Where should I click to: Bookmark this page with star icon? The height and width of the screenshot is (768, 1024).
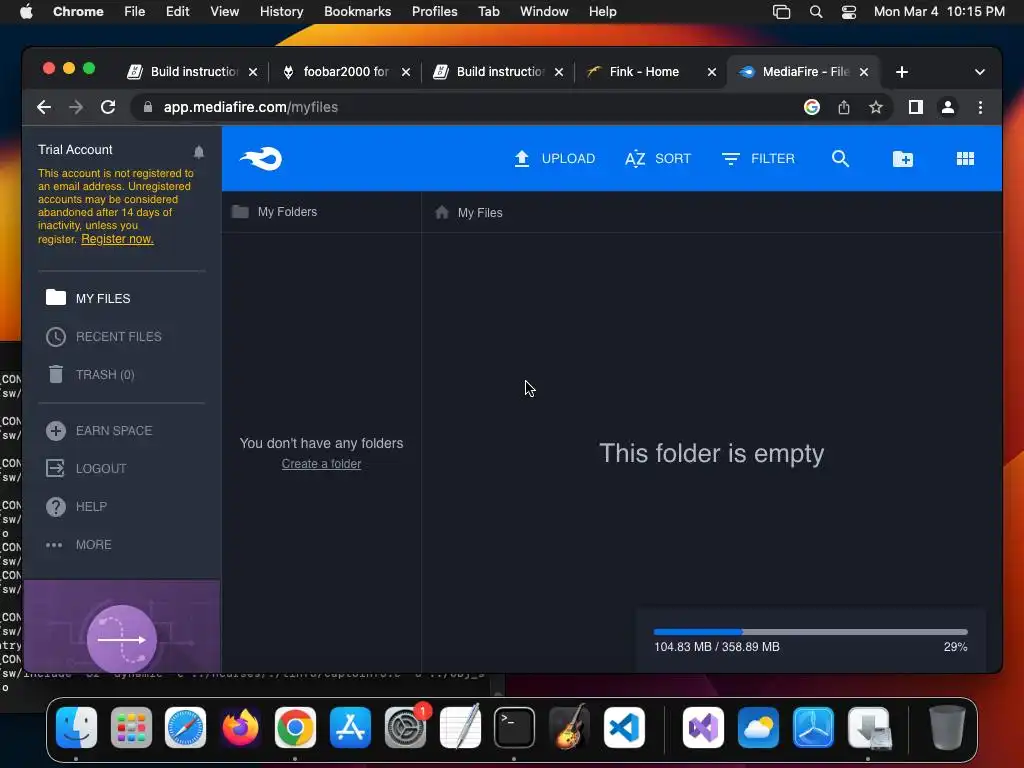coord(876,107)
